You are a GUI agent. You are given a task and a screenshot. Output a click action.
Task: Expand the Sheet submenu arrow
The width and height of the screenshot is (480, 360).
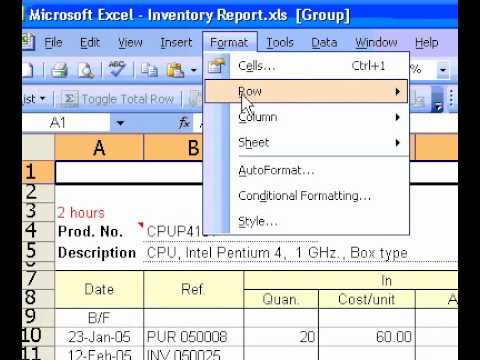(397, 143)
